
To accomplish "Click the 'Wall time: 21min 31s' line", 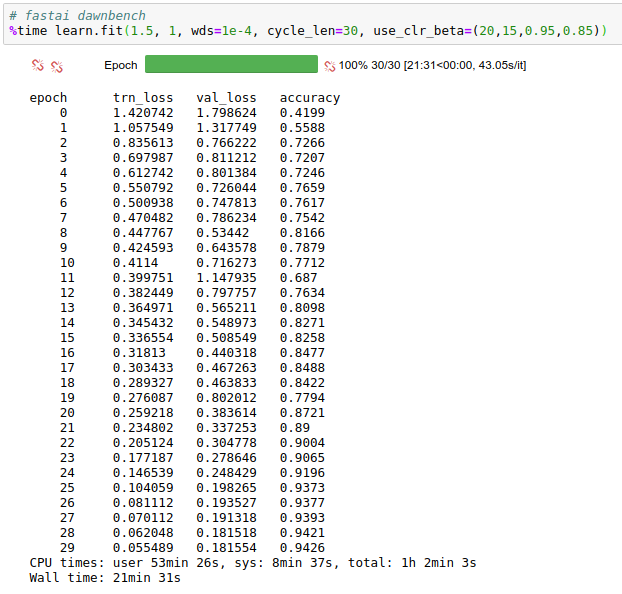I will pyautogui.click(x=105, y=578).
